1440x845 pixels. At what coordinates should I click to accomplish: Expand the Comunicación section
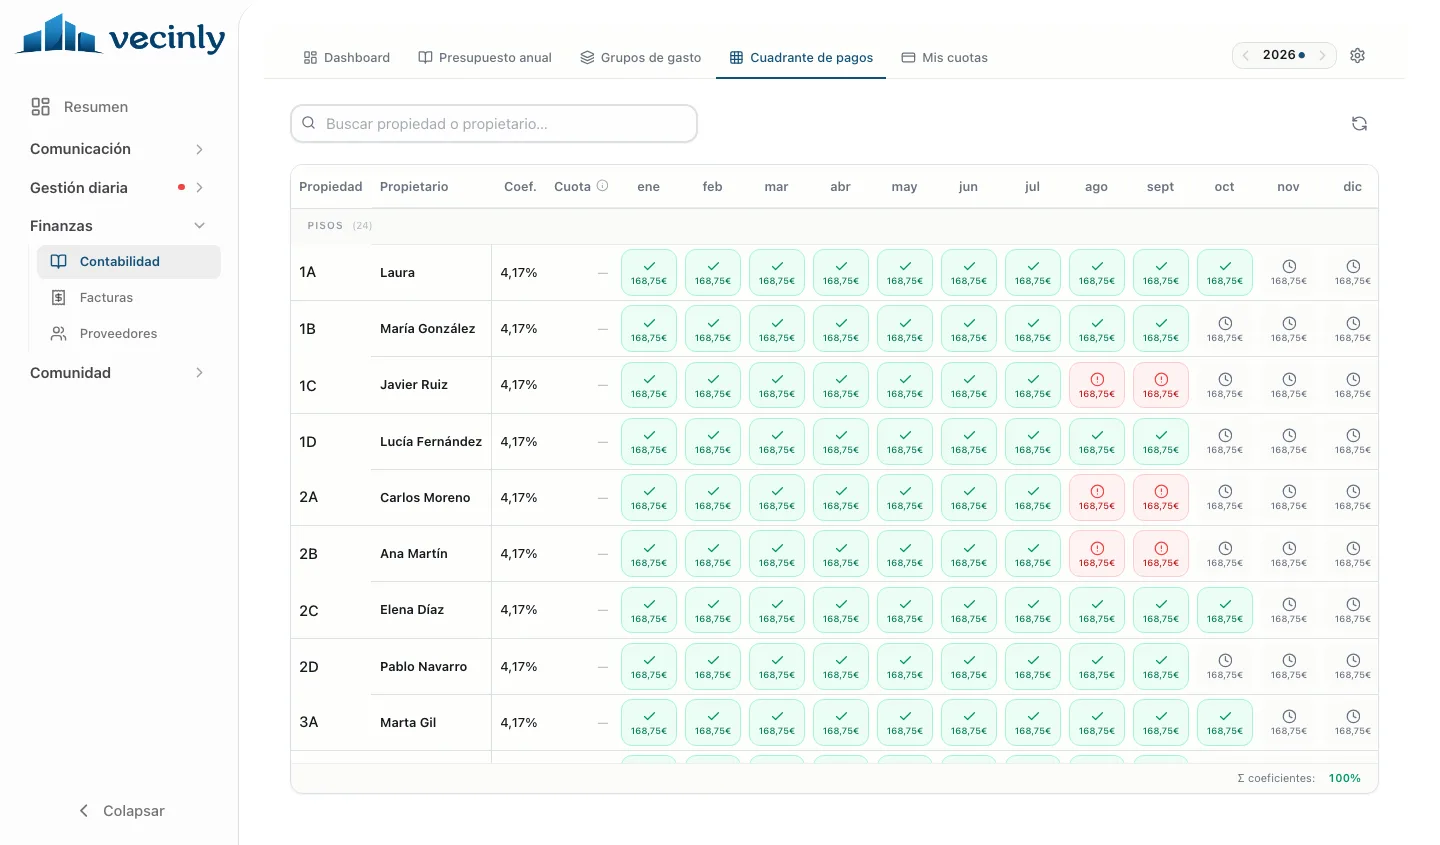pos(119,149)
